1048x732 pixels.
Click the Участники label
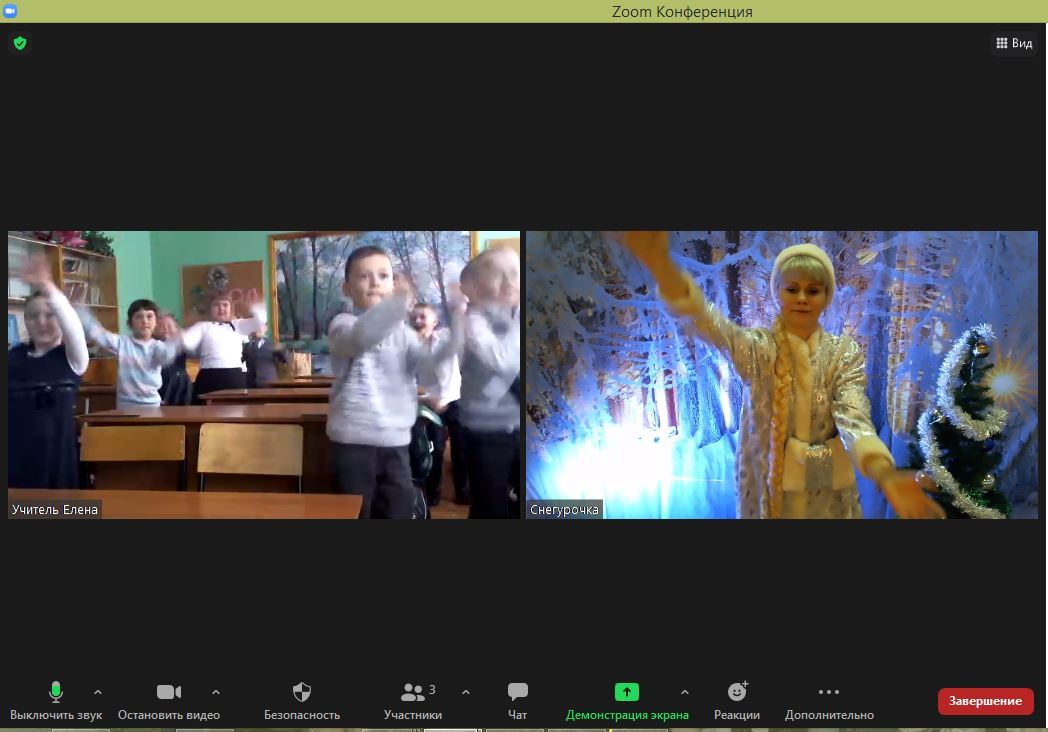[413, 715]
